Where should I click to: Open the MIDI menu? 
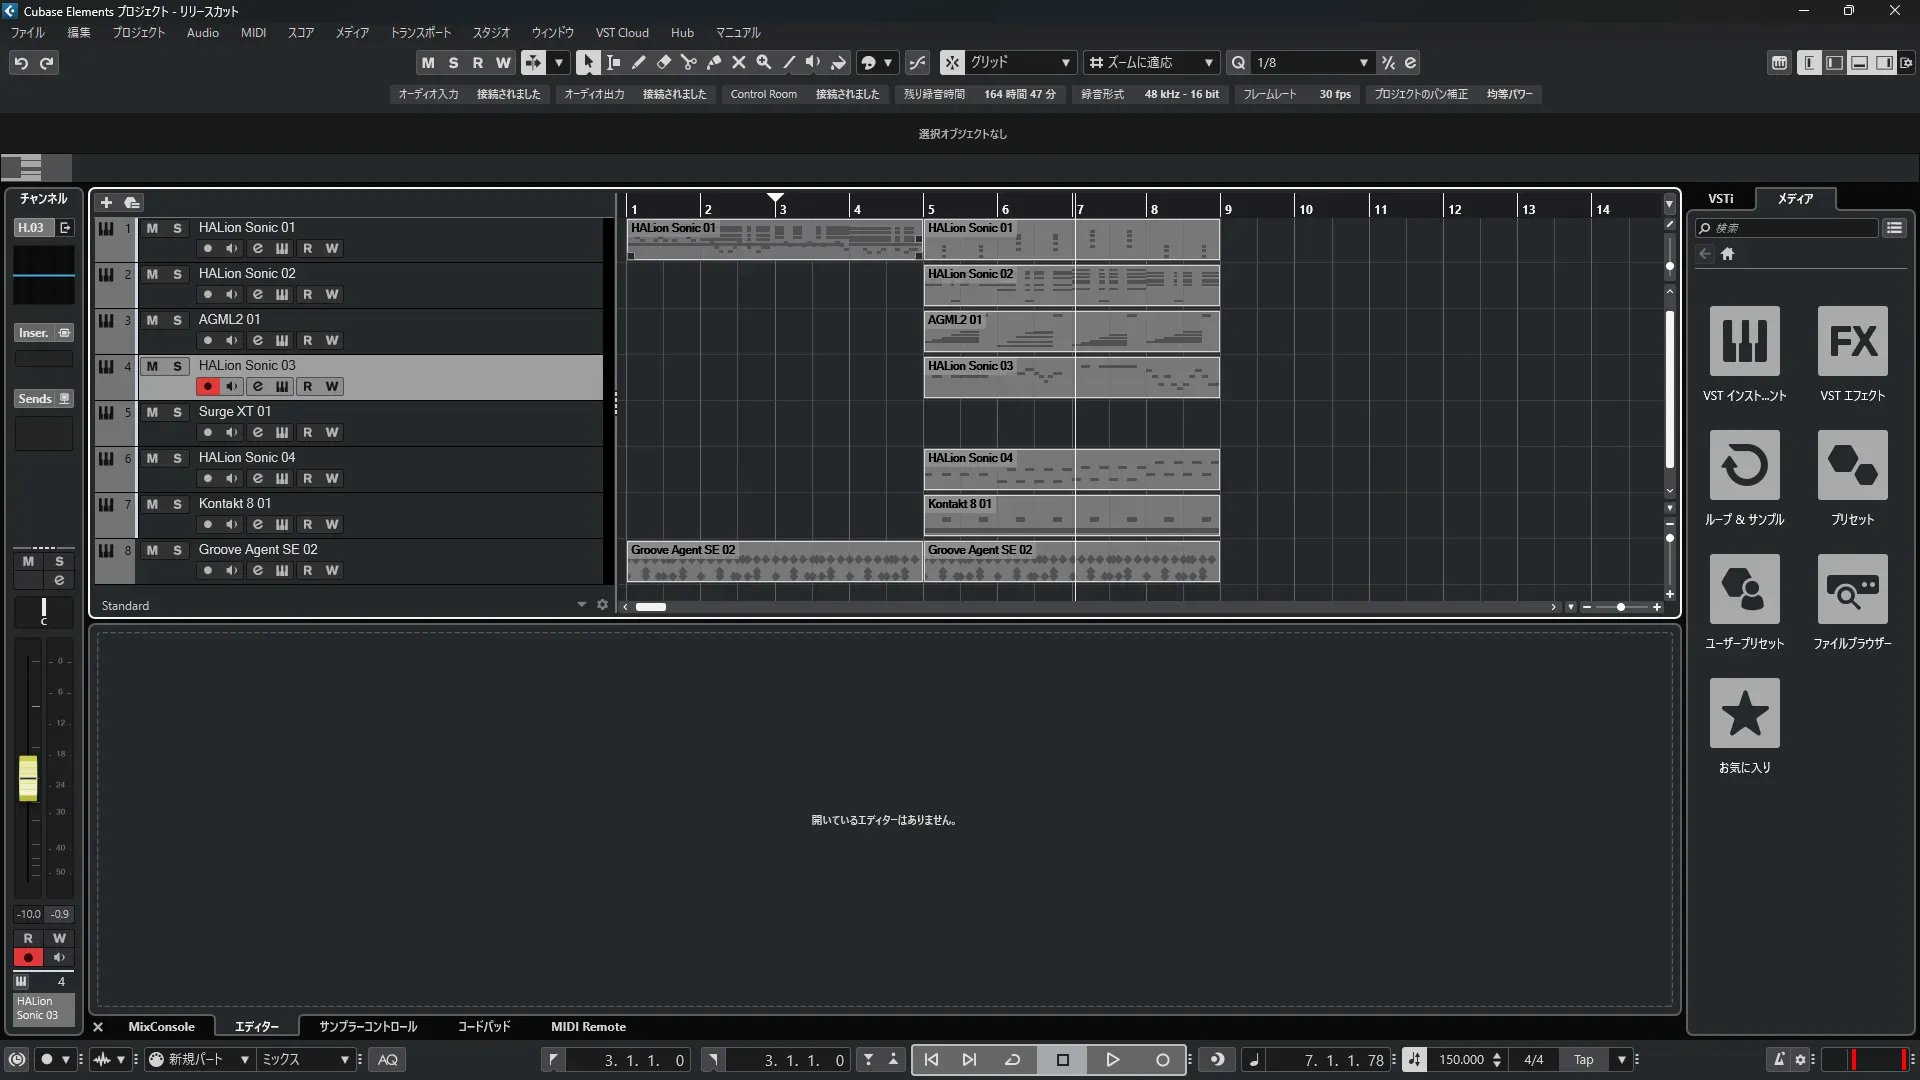[x=253, y=32]
